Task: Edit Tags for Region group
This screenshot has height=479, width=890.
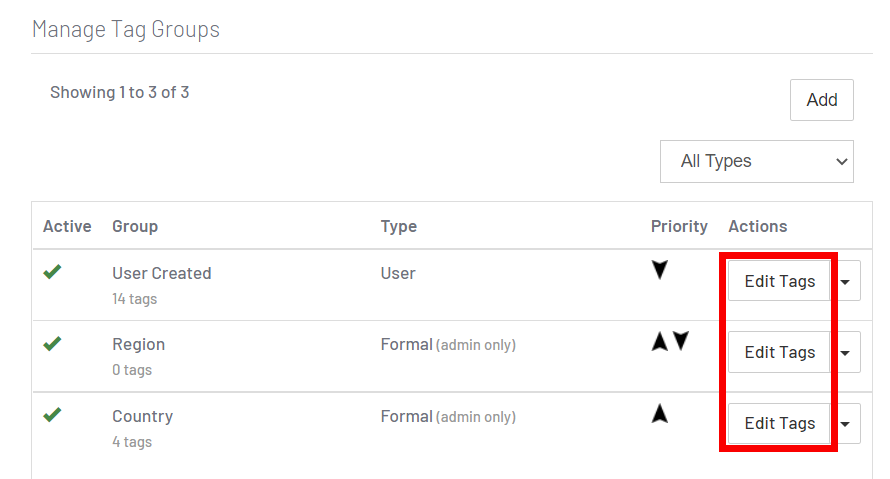Action: click(779, 353)
